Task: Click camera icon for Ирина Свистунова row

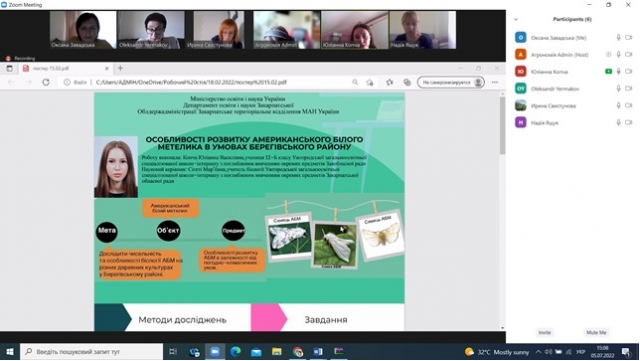Action: pyautogui.click(x=629, y=105)
